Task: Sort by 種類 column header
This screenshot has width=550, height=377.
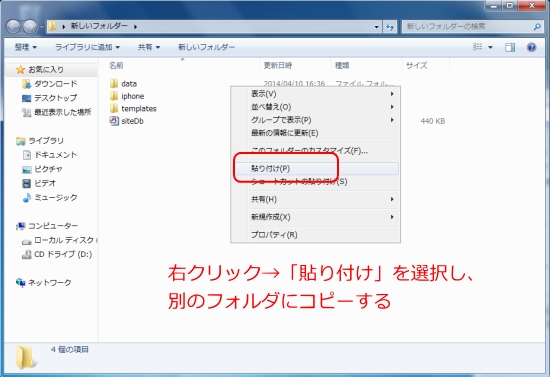Action: point(342,66)
